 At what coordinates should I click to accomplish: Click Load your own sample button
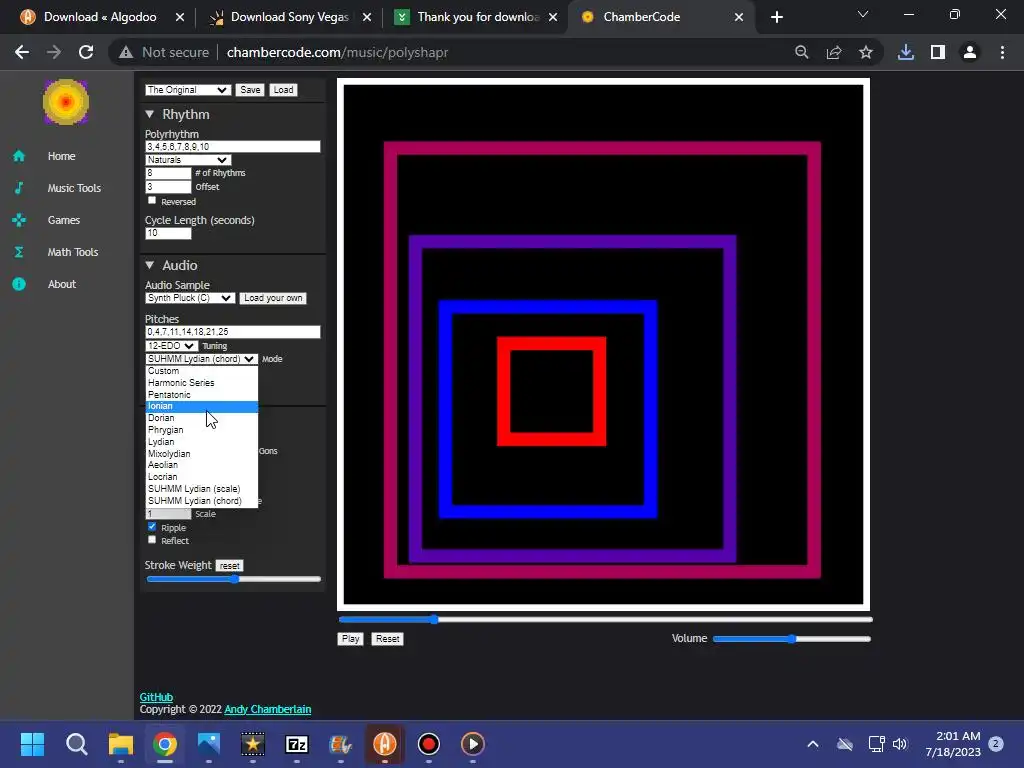coord(273,298)
